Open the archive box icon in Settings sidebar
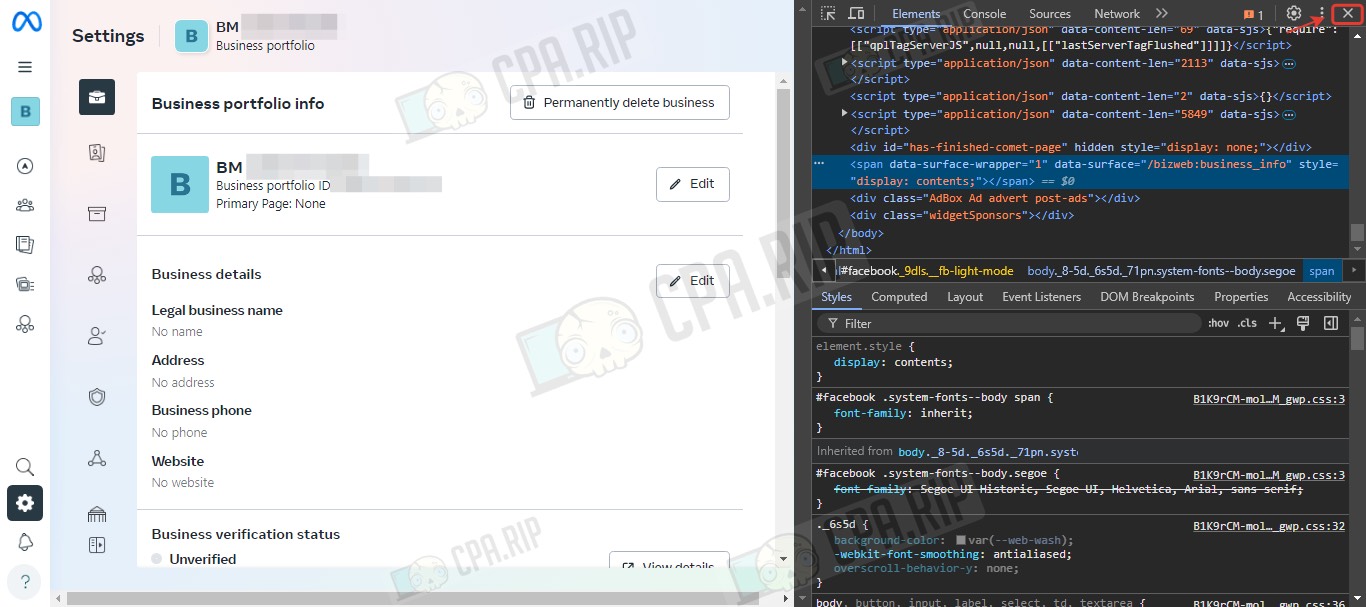 click(97, 214)
